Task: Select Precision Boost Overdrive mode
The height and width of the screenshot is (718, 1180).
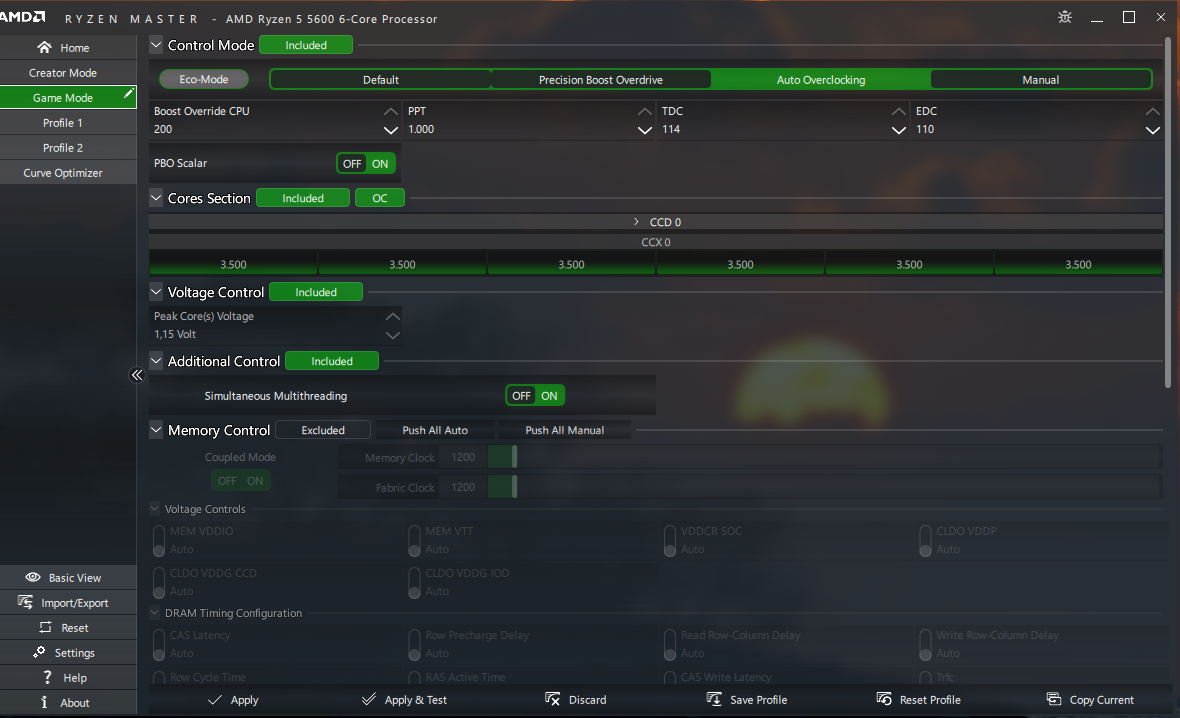Action: click(x=601, y=80)
